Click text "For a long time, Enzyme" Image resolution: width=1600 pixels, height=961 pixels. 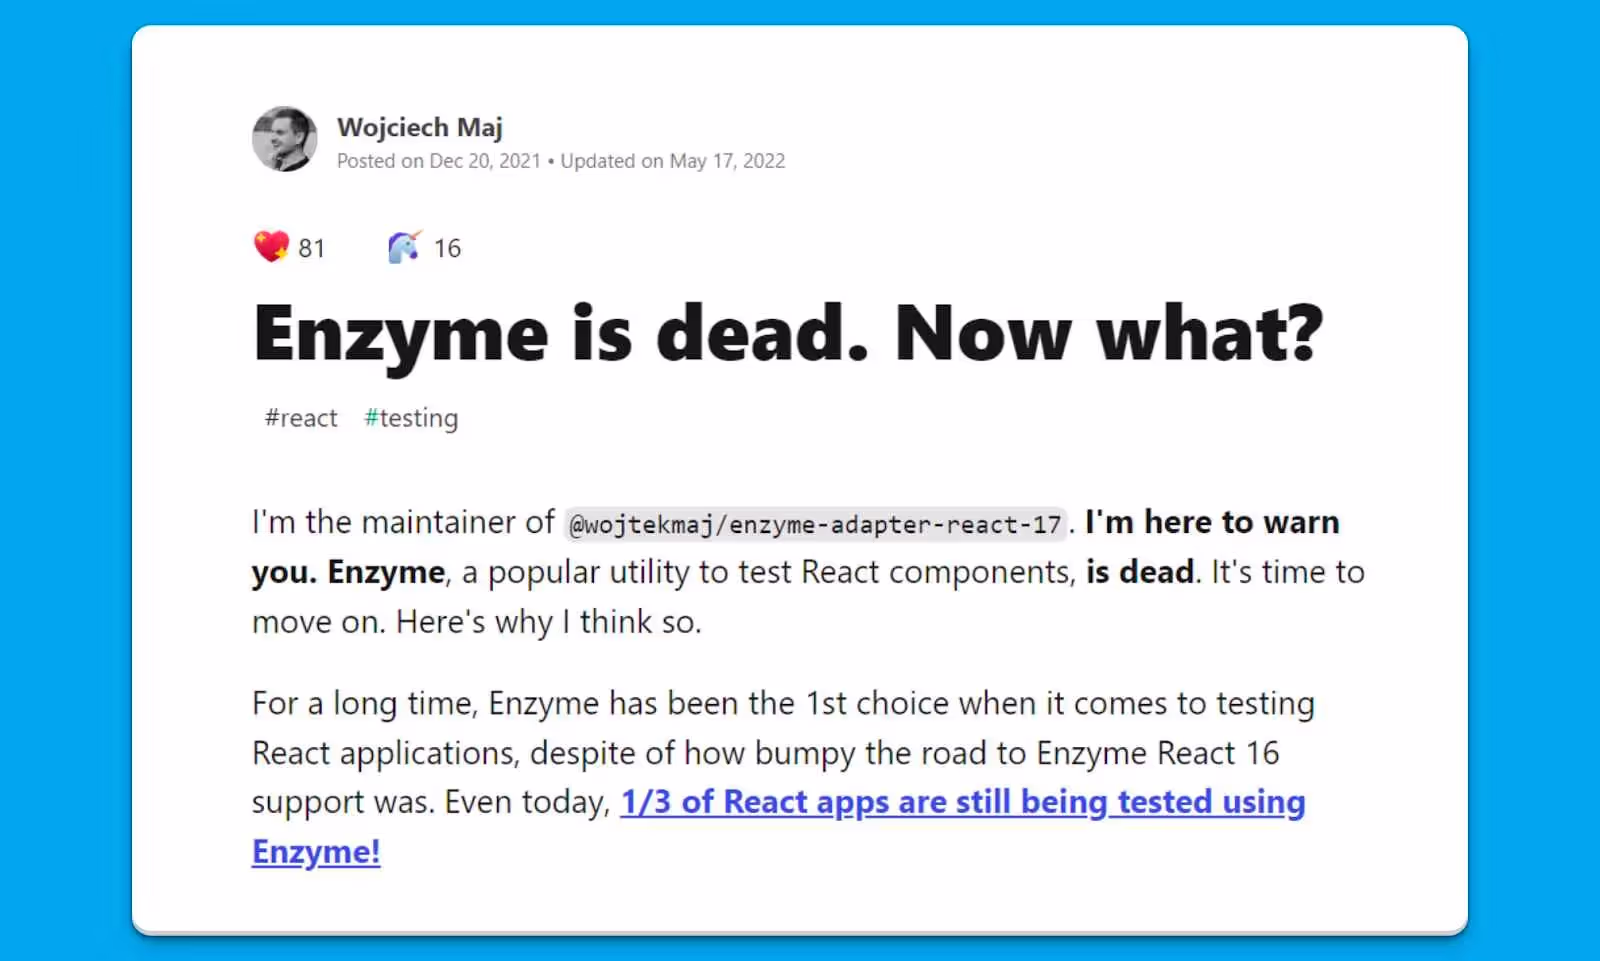pos(425,703)
